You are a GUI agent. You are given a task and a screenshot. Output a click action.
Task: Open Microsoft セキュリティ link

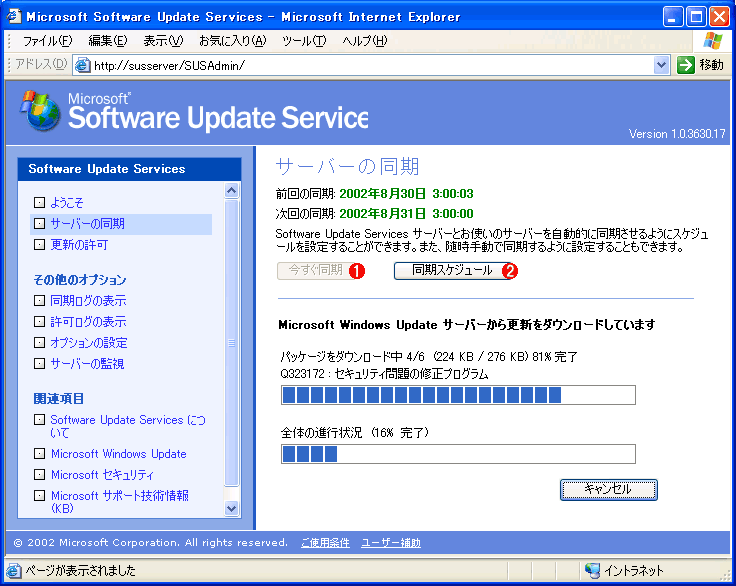(102, 475)
